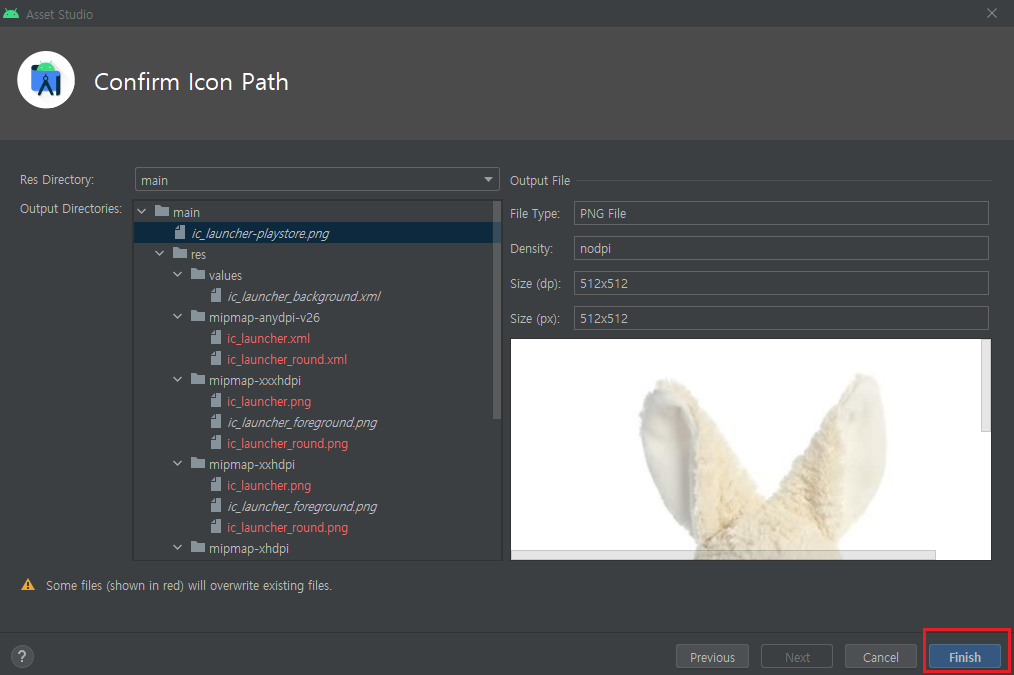Collapse the res folder node
The image size is (1014, 675).
click(x=160, y=254)
